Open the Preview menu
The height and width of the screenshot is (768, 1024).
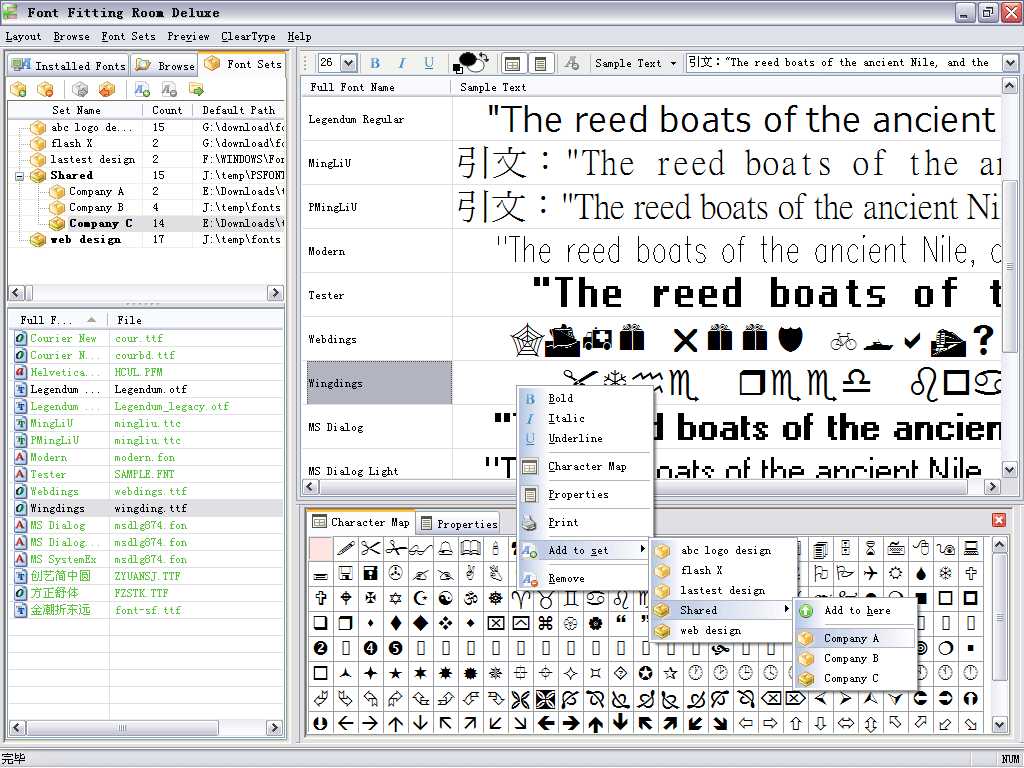pos(188,37)
